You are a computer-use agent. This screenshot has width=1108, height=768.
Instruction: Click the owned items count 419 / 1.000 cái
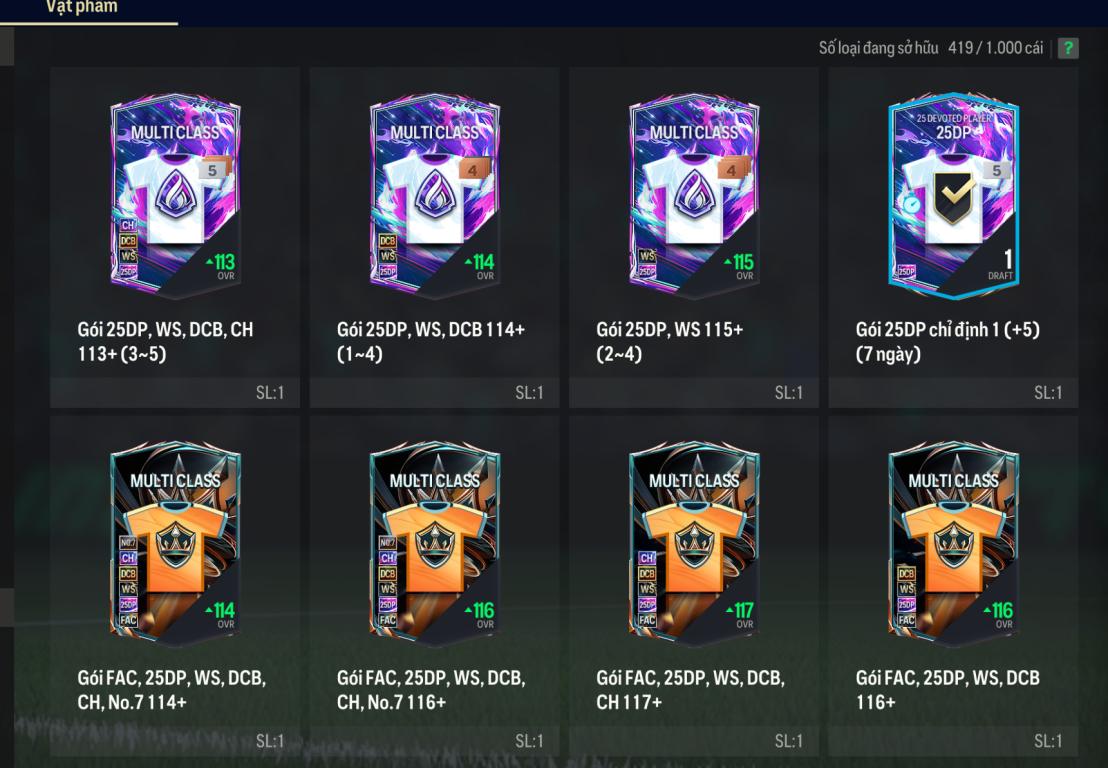coord(995,48)
